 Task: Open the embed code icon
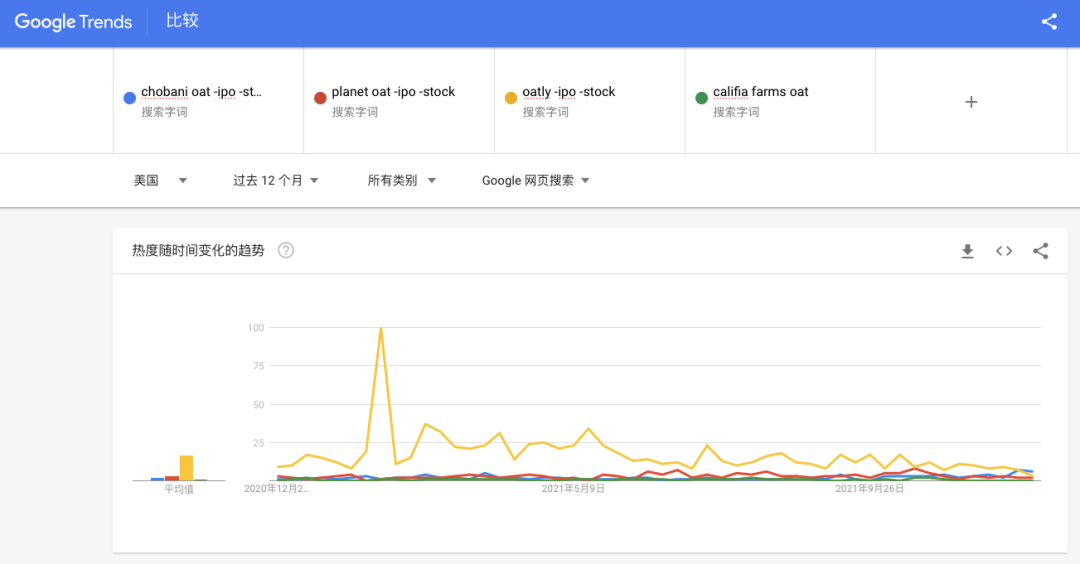(1004, 251)
